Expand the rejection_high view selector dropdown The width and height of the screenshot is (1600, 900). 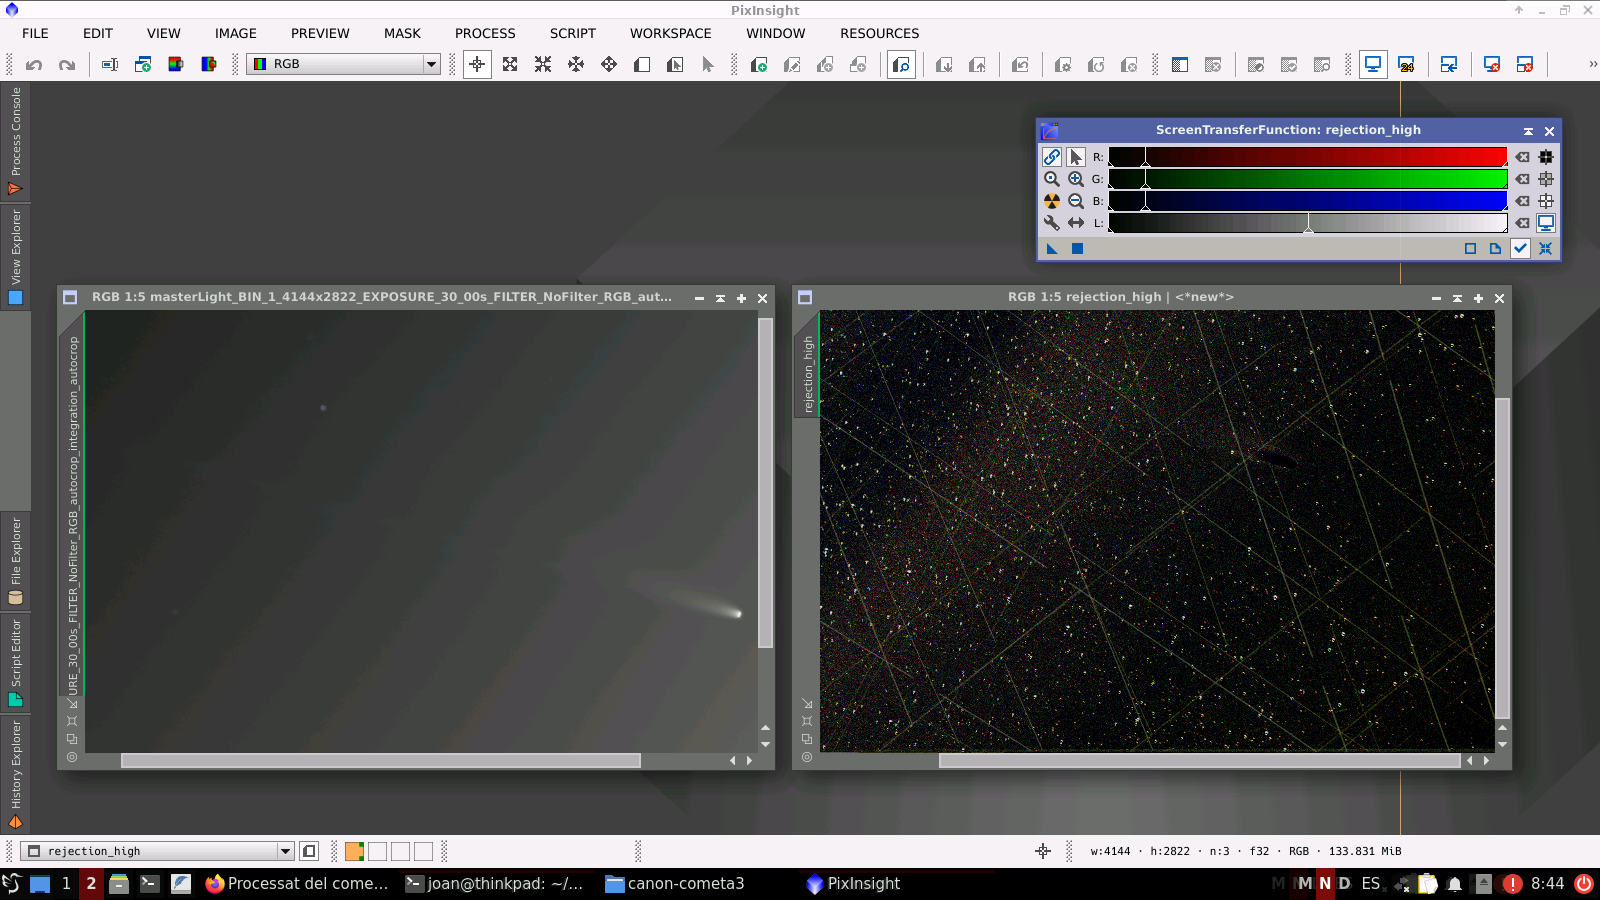(x=285, y=851)
